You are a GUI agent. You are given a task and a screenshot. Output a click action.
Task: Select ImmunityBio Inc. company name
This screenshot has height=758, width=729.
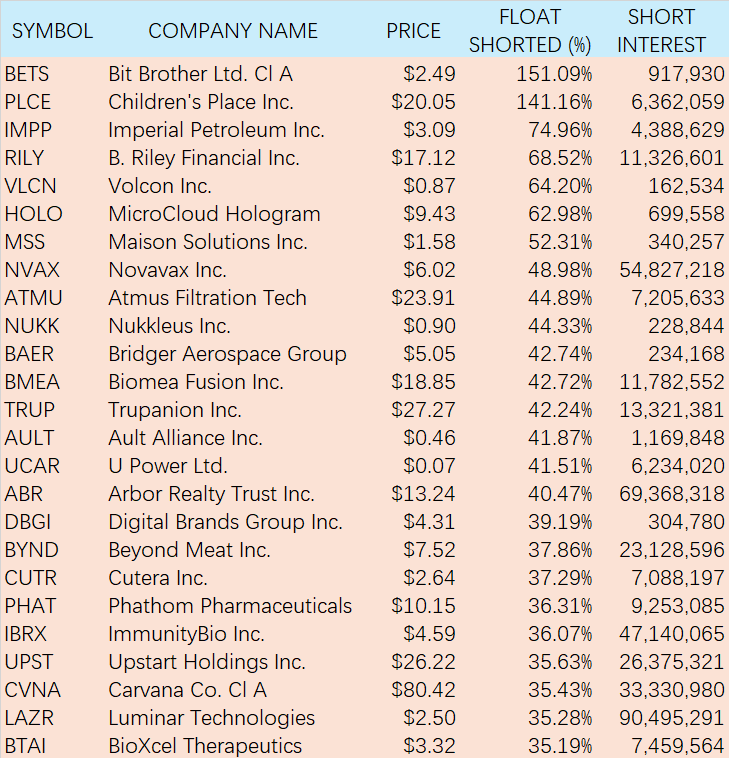(186, 634)
